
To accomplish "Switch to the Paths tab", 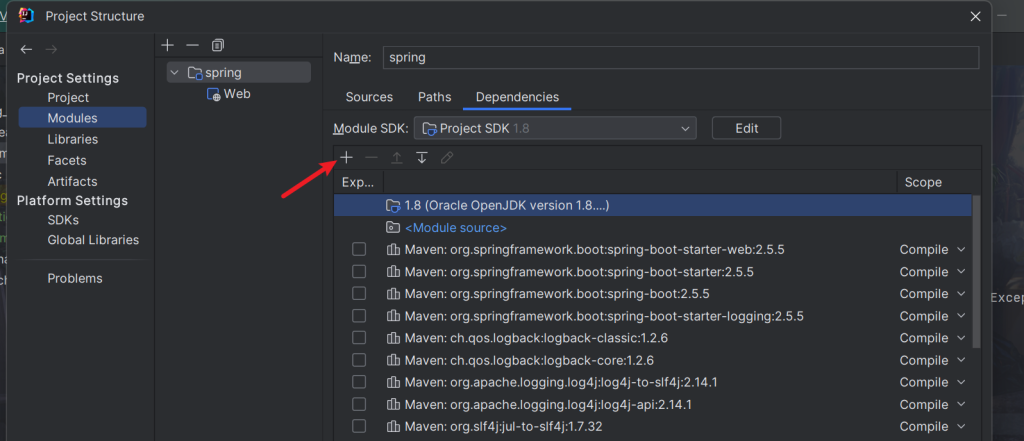I will (434, 97).
